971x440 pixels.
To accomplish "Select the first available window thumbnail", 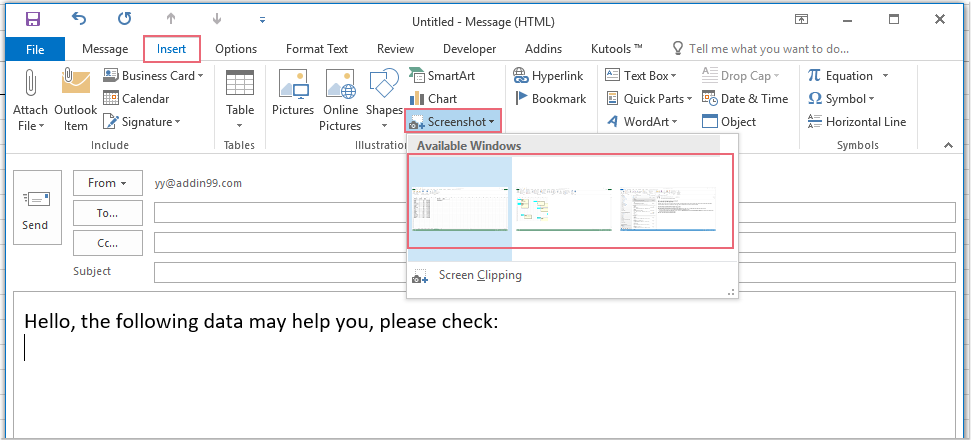I will [460, 208].
